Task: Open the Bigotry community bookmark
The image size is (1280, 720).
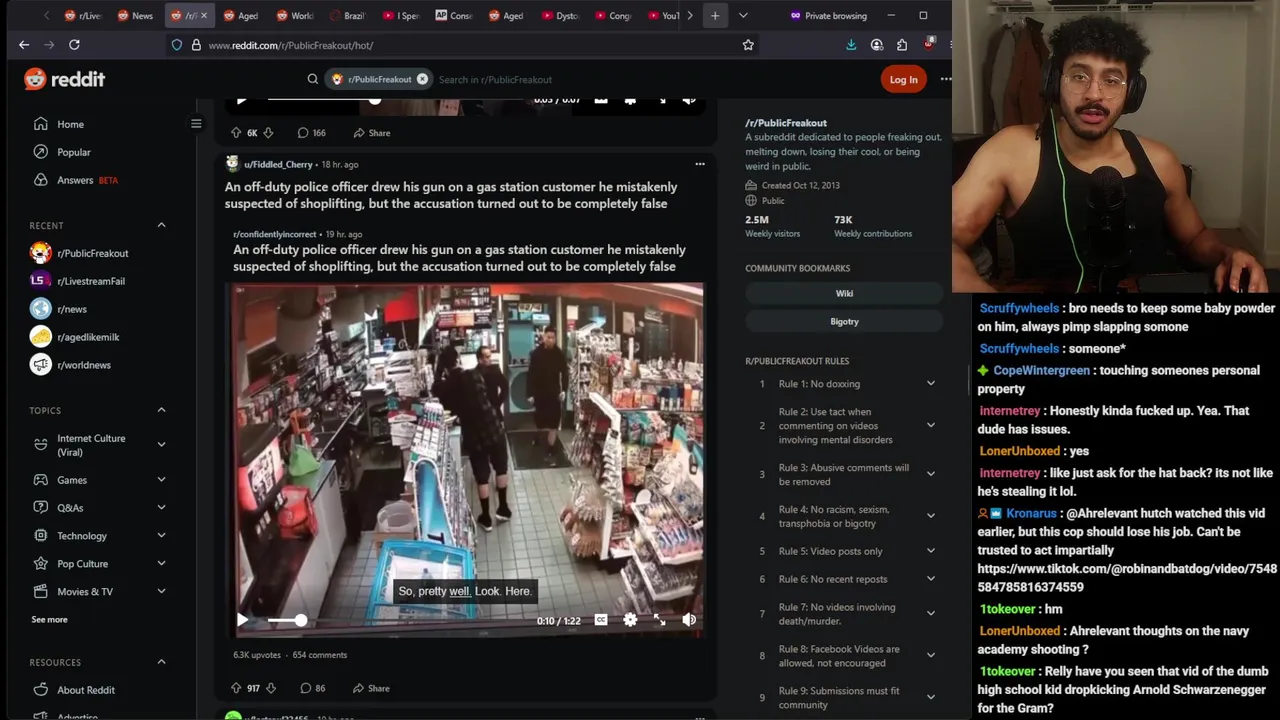Action: click(844, 322)
